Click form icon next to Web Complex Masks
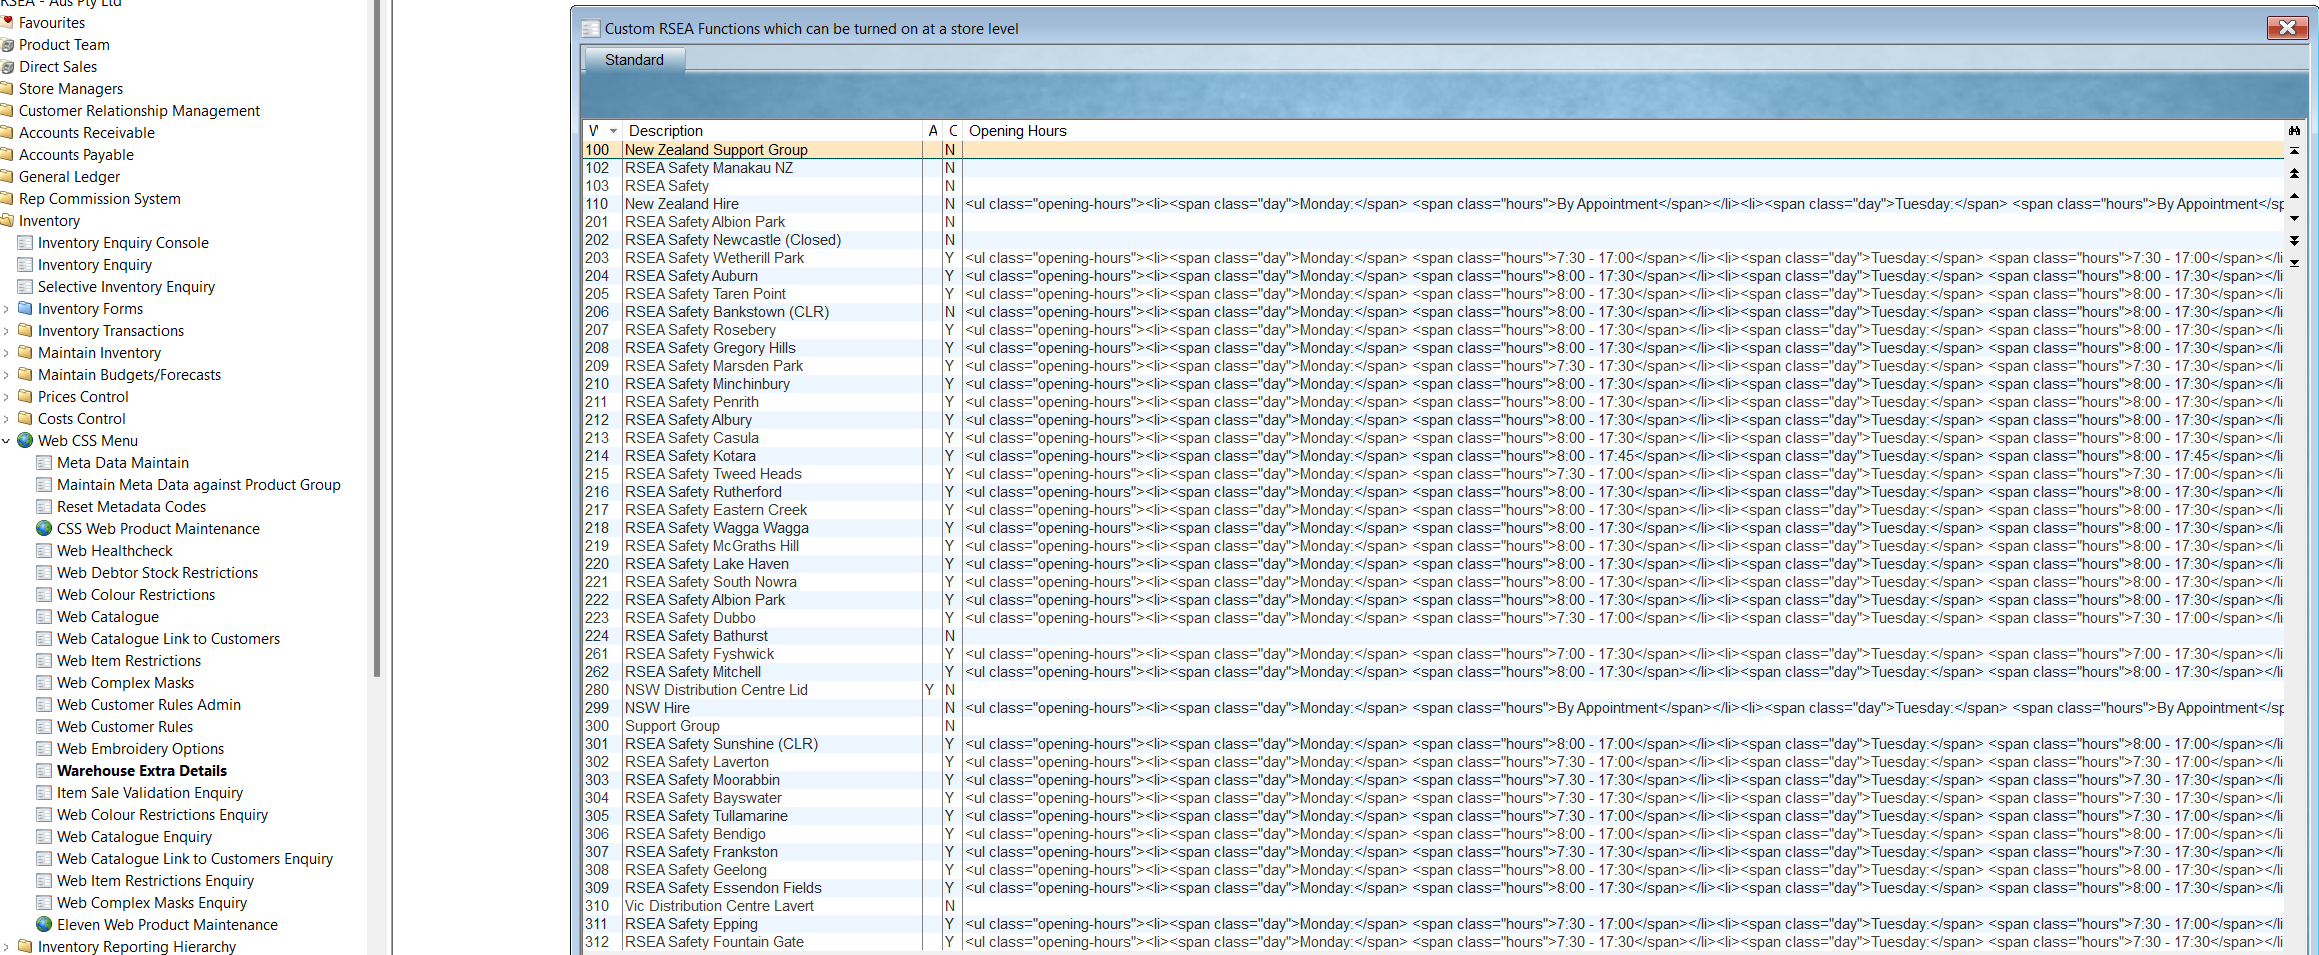2319x955 pixels. pyautogui.click(x=44, y=682)
